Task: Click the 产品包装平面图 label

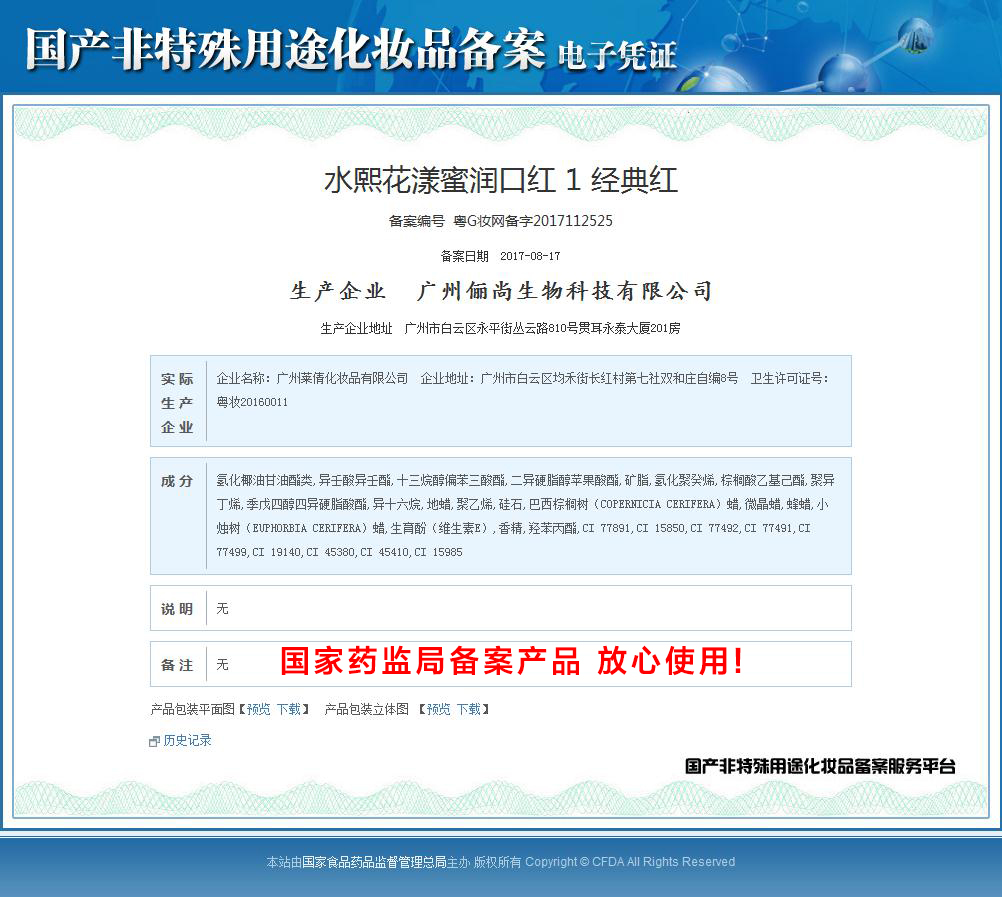Action: pyautogui.click(x=192, y=709)
